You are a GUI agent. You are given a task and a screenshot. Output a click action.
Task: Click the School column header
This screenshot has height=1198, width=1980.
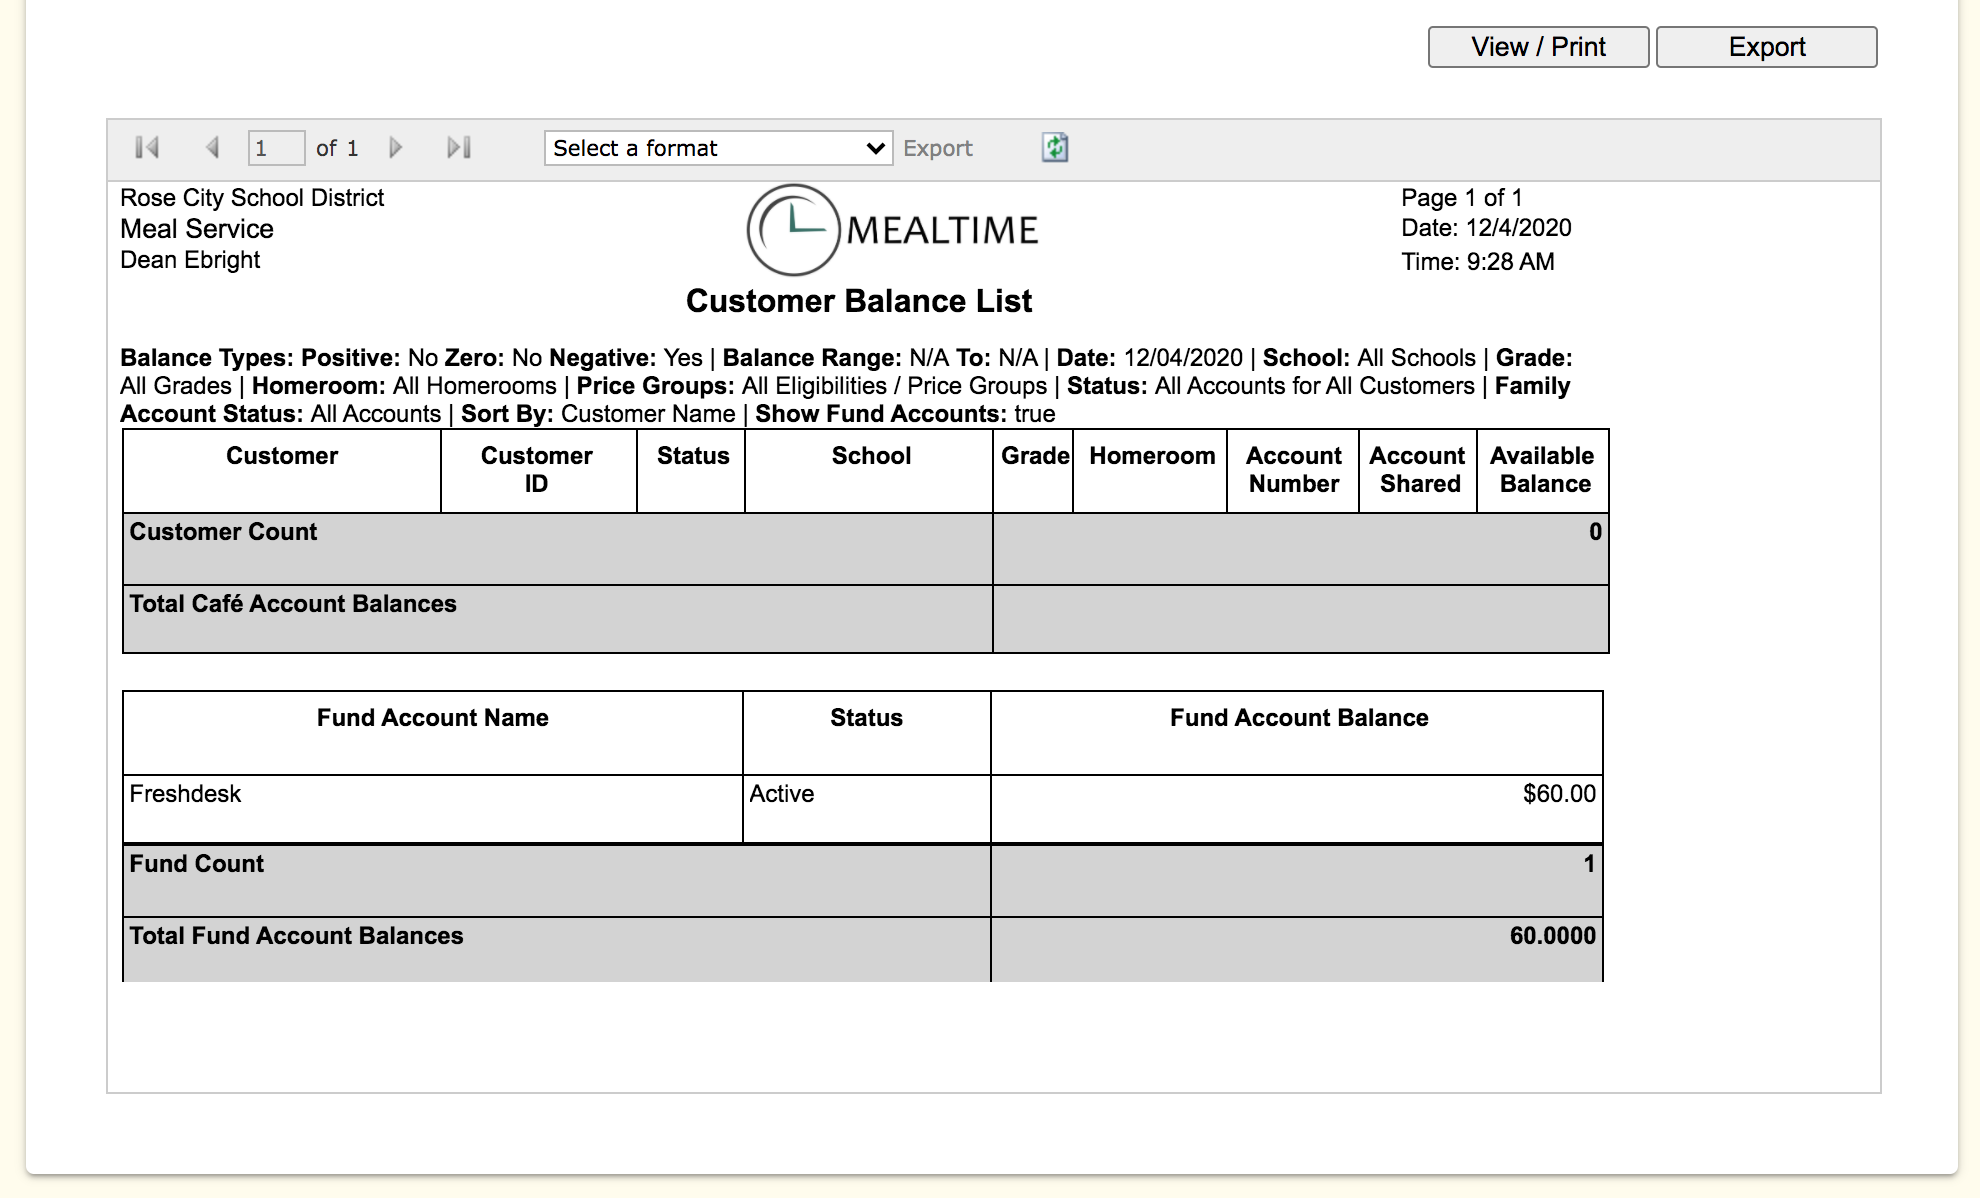click(x=870, y=456)
